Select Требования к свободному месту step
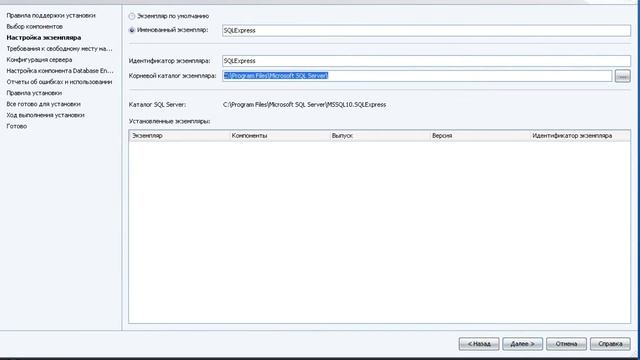 (x=59, y=49)
